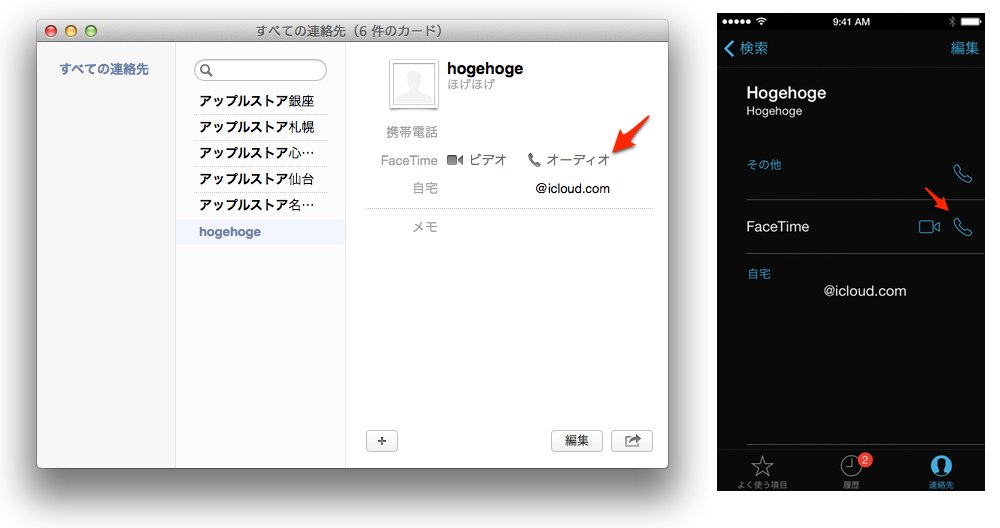The height and width of the screenshot is (528, 1000).
Task: Tap the @icloud.com email on iPhone
Action: point(864,291)
